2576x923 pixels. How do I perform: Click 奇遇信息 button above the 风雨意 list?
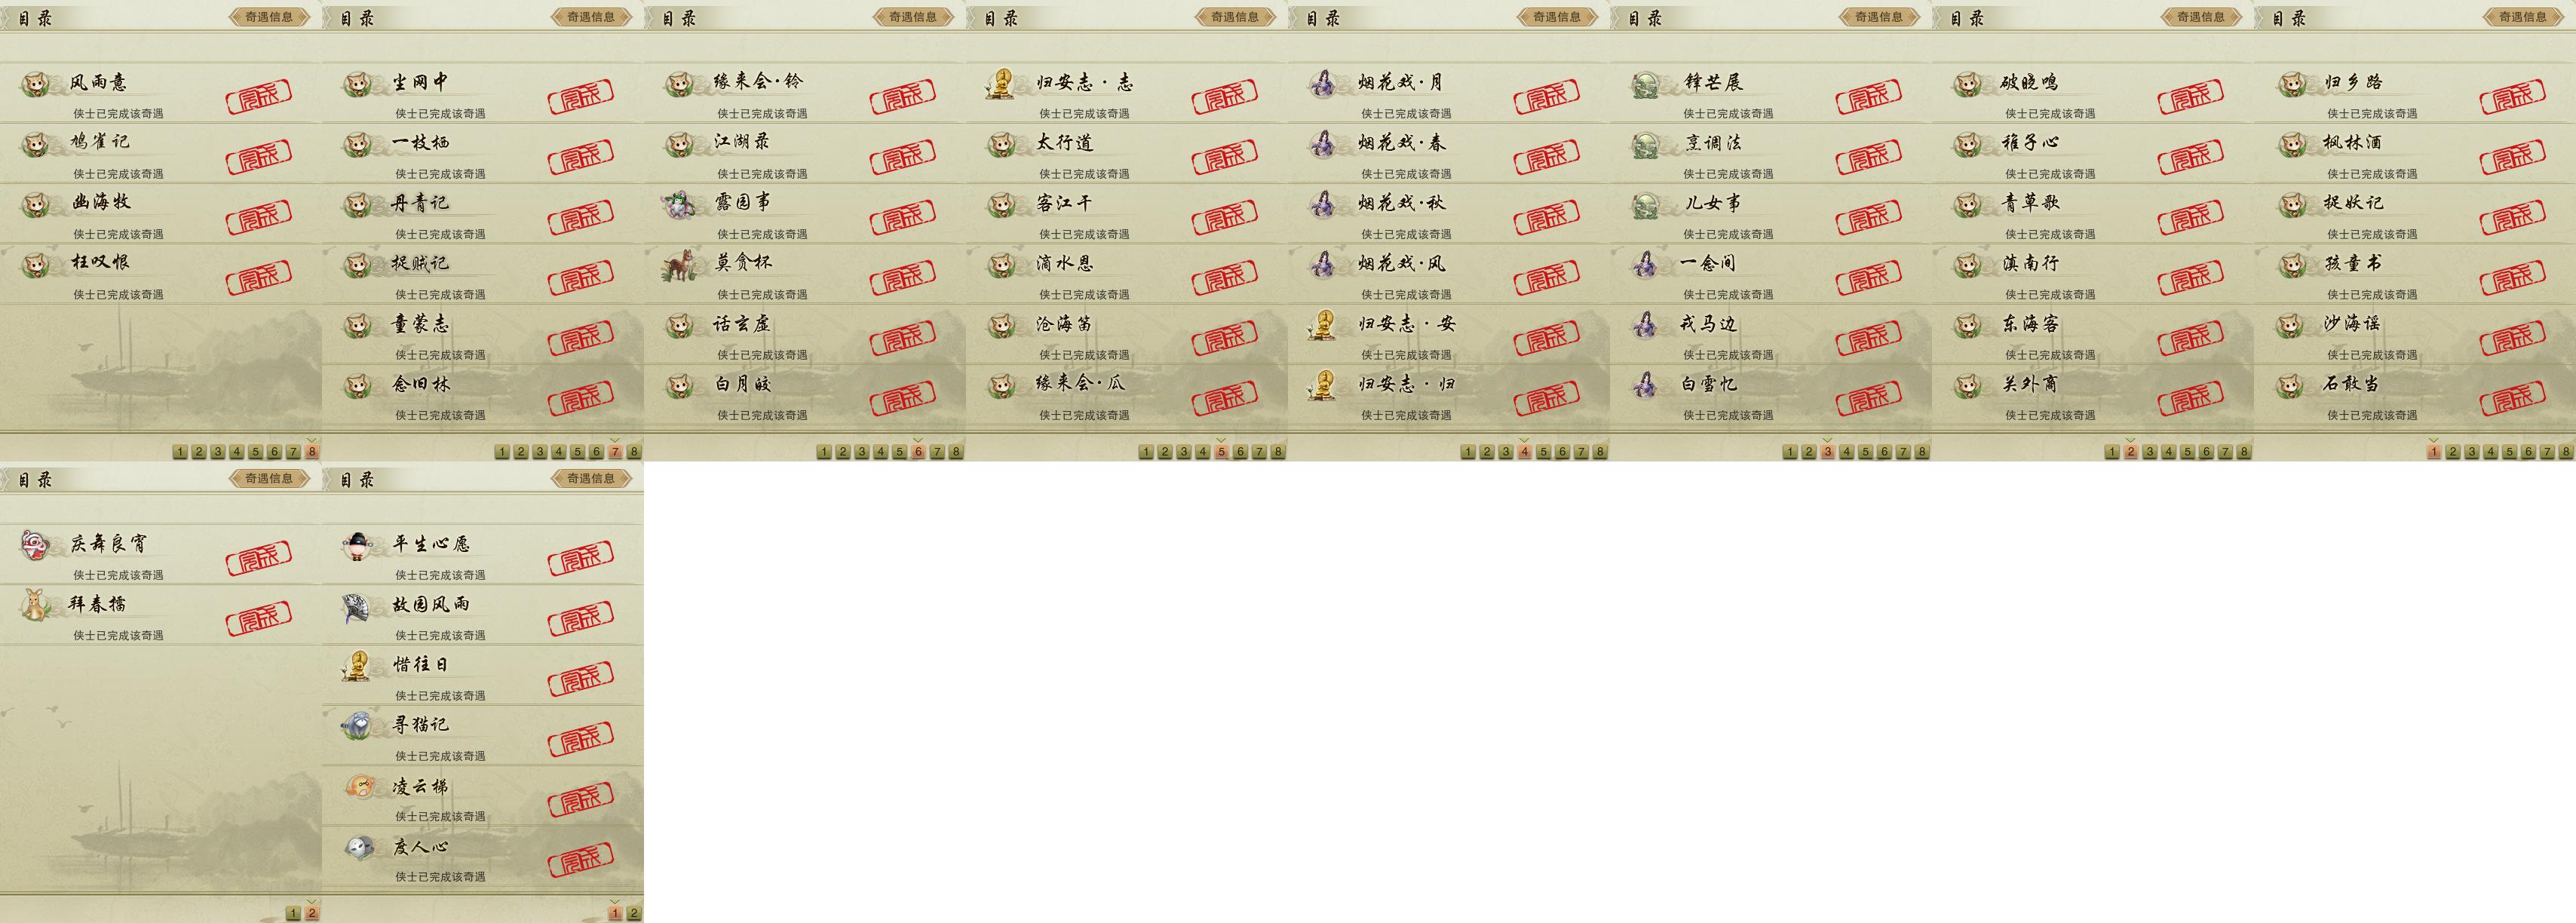point(269,17)
